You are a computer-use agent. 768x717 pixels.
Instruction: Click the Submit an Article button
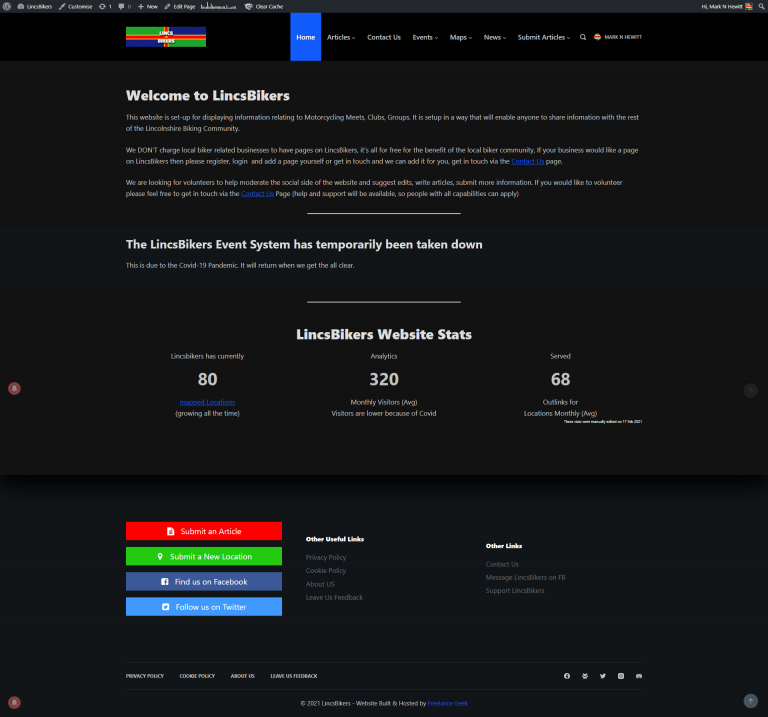point(204,531)
